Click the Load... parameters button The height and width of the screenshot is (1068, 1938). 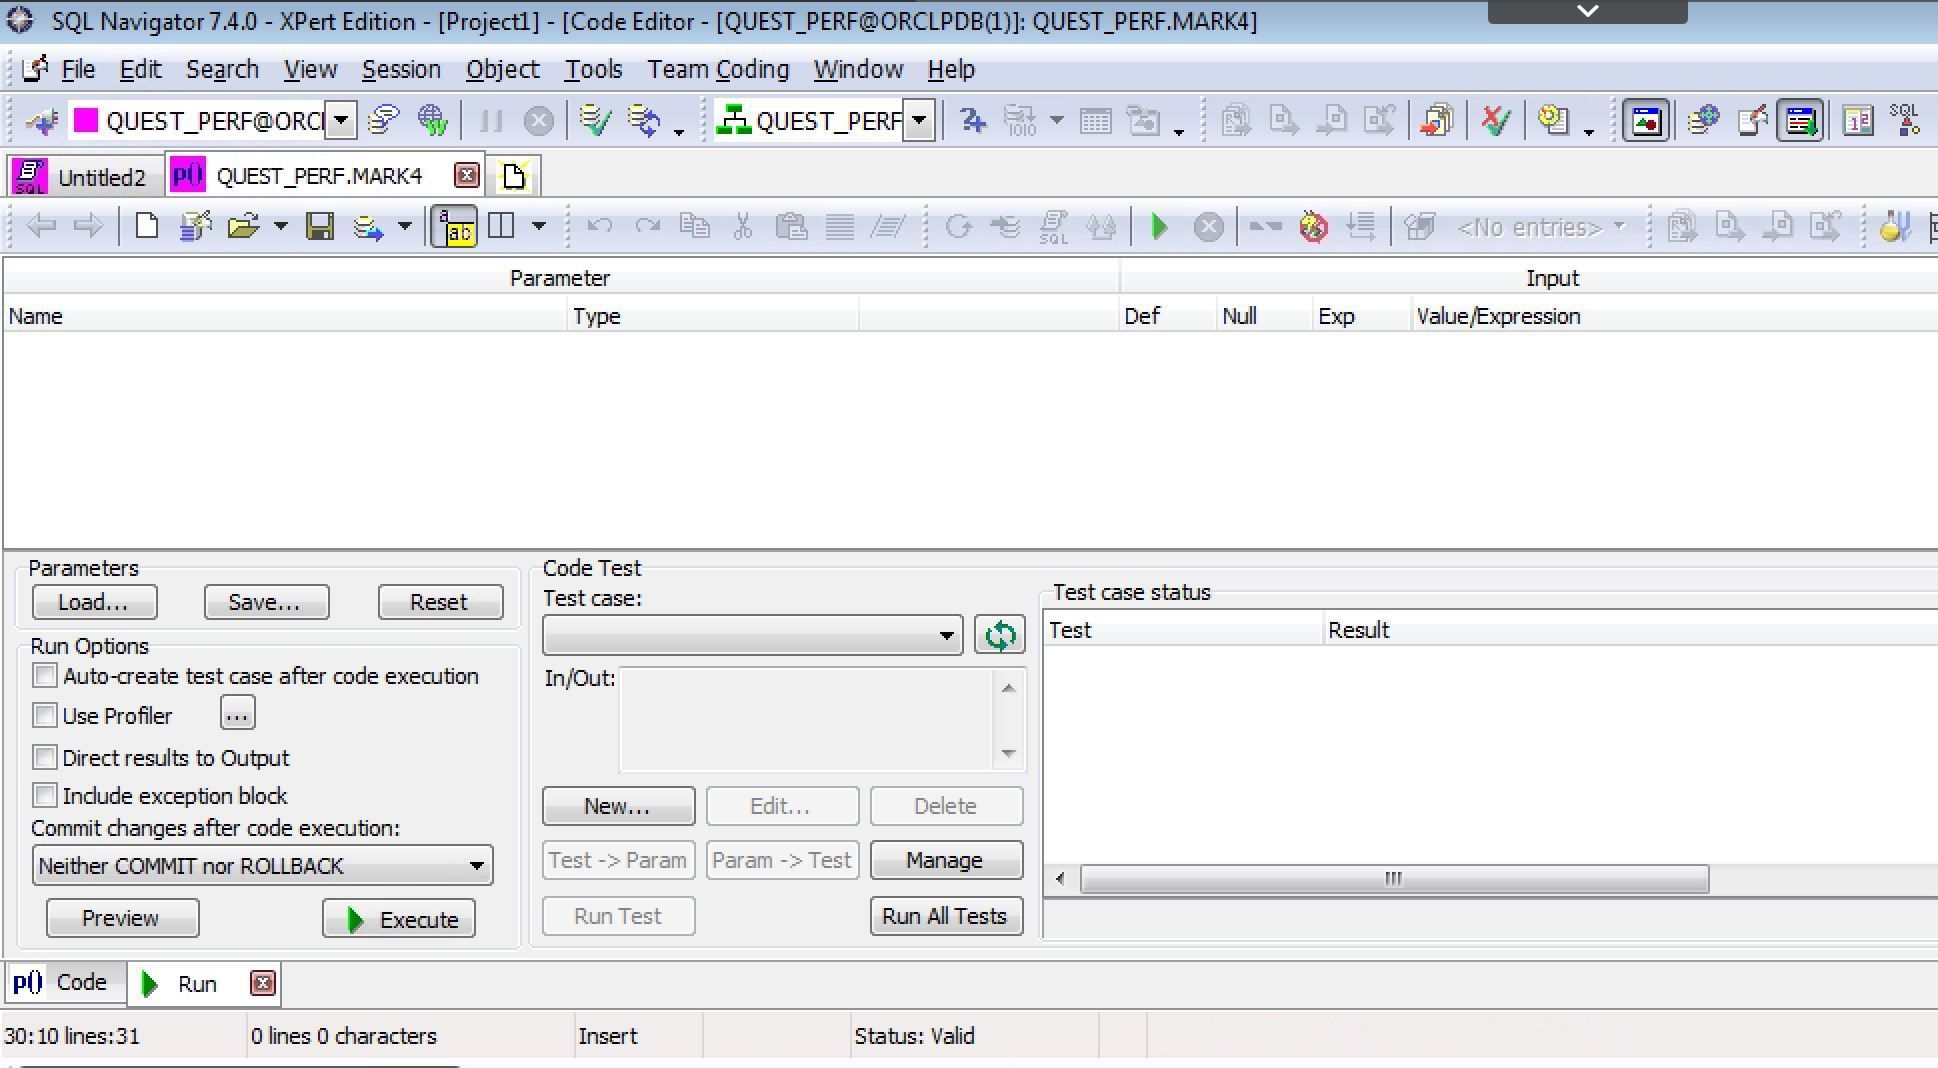94,602
